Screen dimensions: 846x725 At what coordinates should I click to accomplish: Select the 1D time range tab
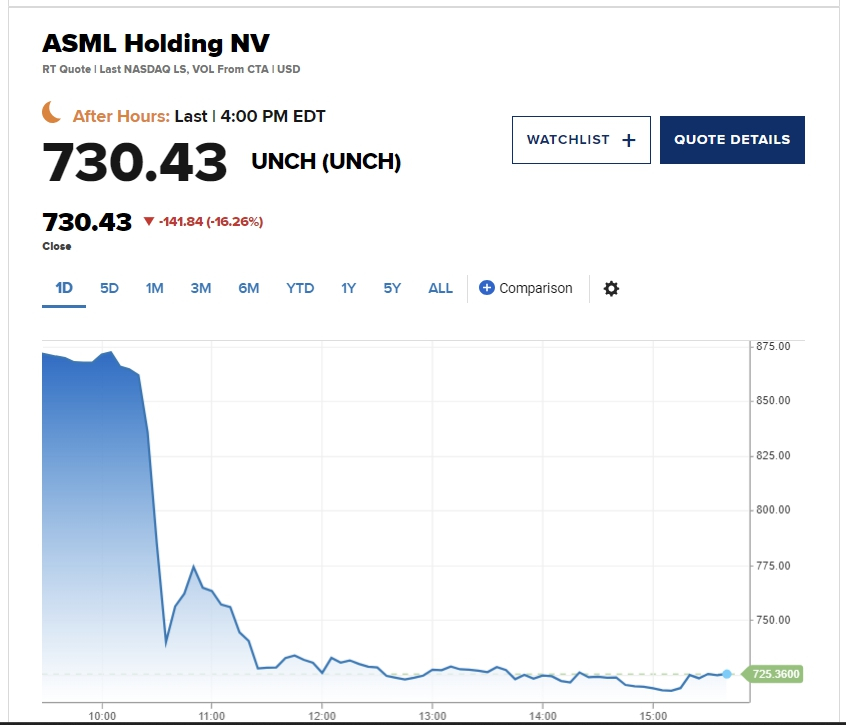pyautogui.click(x=64, y=288)
